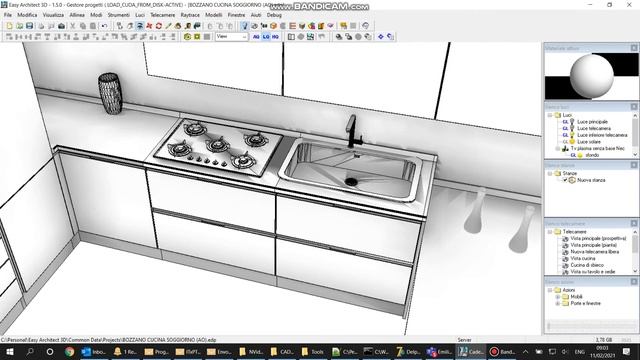Open the File menu
The image size is (640, 360).
(8, 15)
